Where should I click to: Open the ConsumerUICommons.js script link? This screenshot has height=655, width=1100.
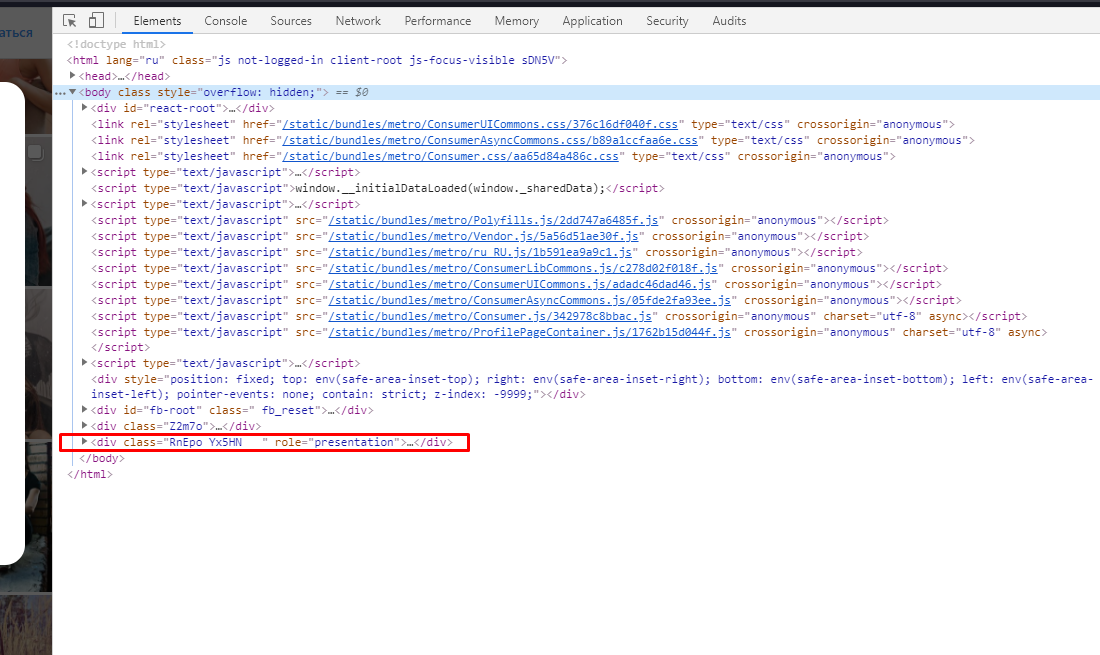520,284
